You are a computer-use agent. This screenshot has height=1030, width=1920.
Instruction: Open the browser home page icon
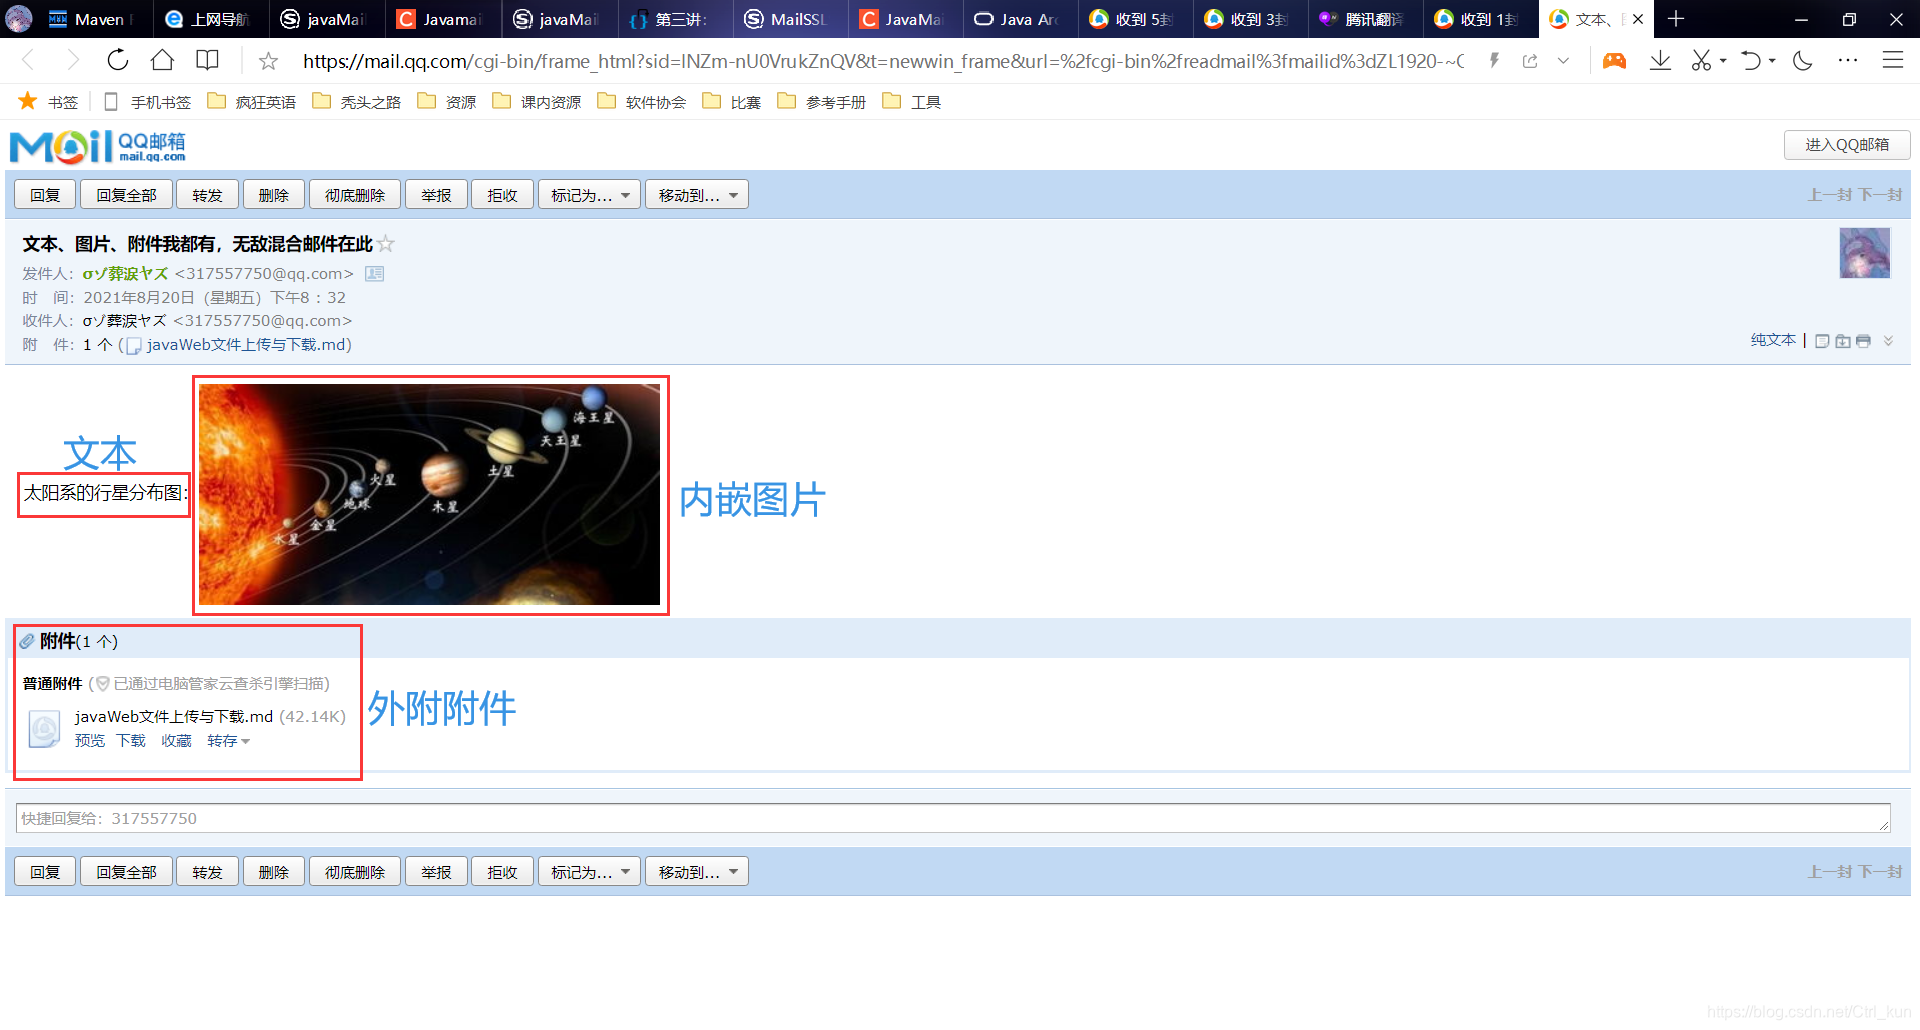pyautogui.click(x=162, y=60)
